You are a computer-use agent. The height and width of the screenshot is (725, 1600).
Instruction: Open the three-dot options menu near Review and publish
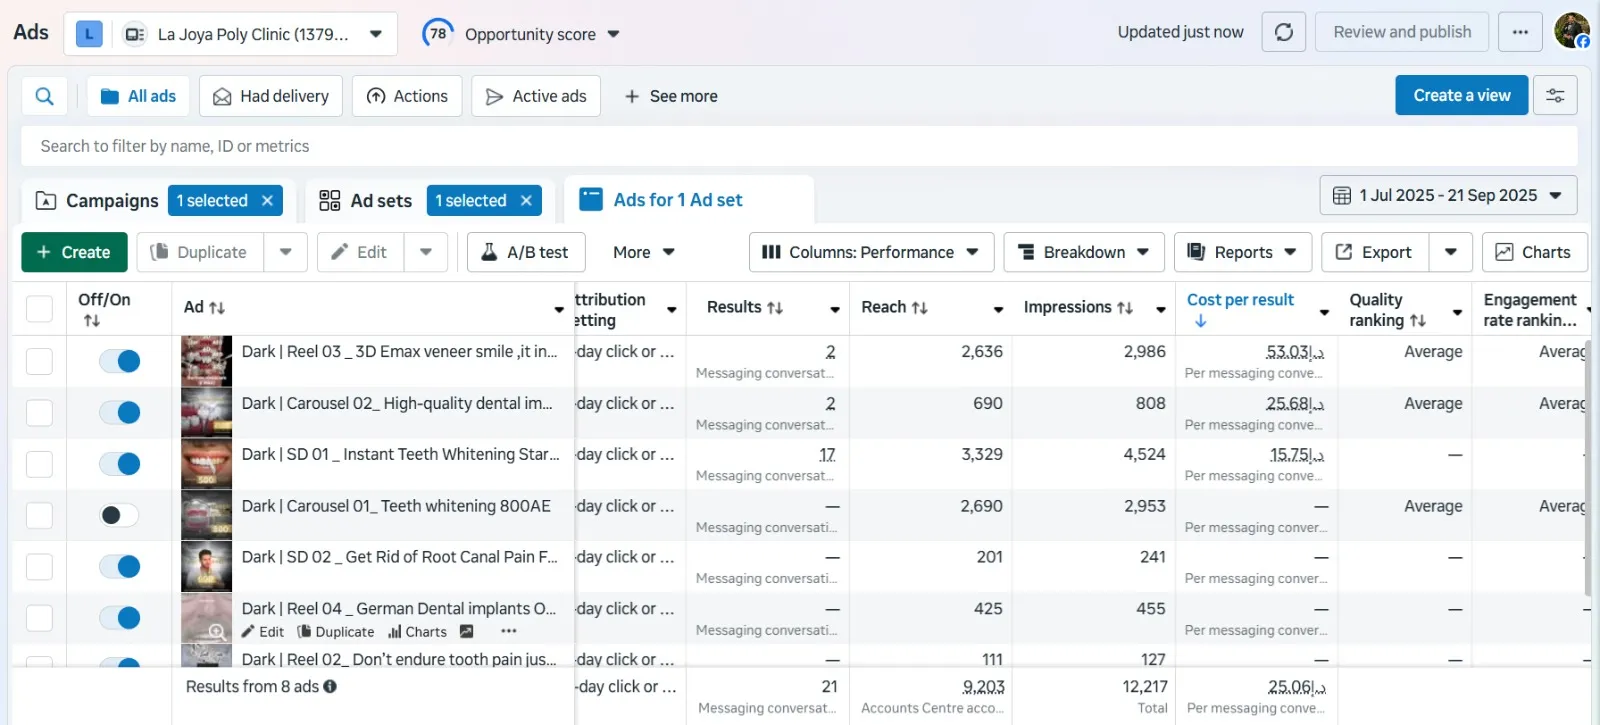(1520, 33)
